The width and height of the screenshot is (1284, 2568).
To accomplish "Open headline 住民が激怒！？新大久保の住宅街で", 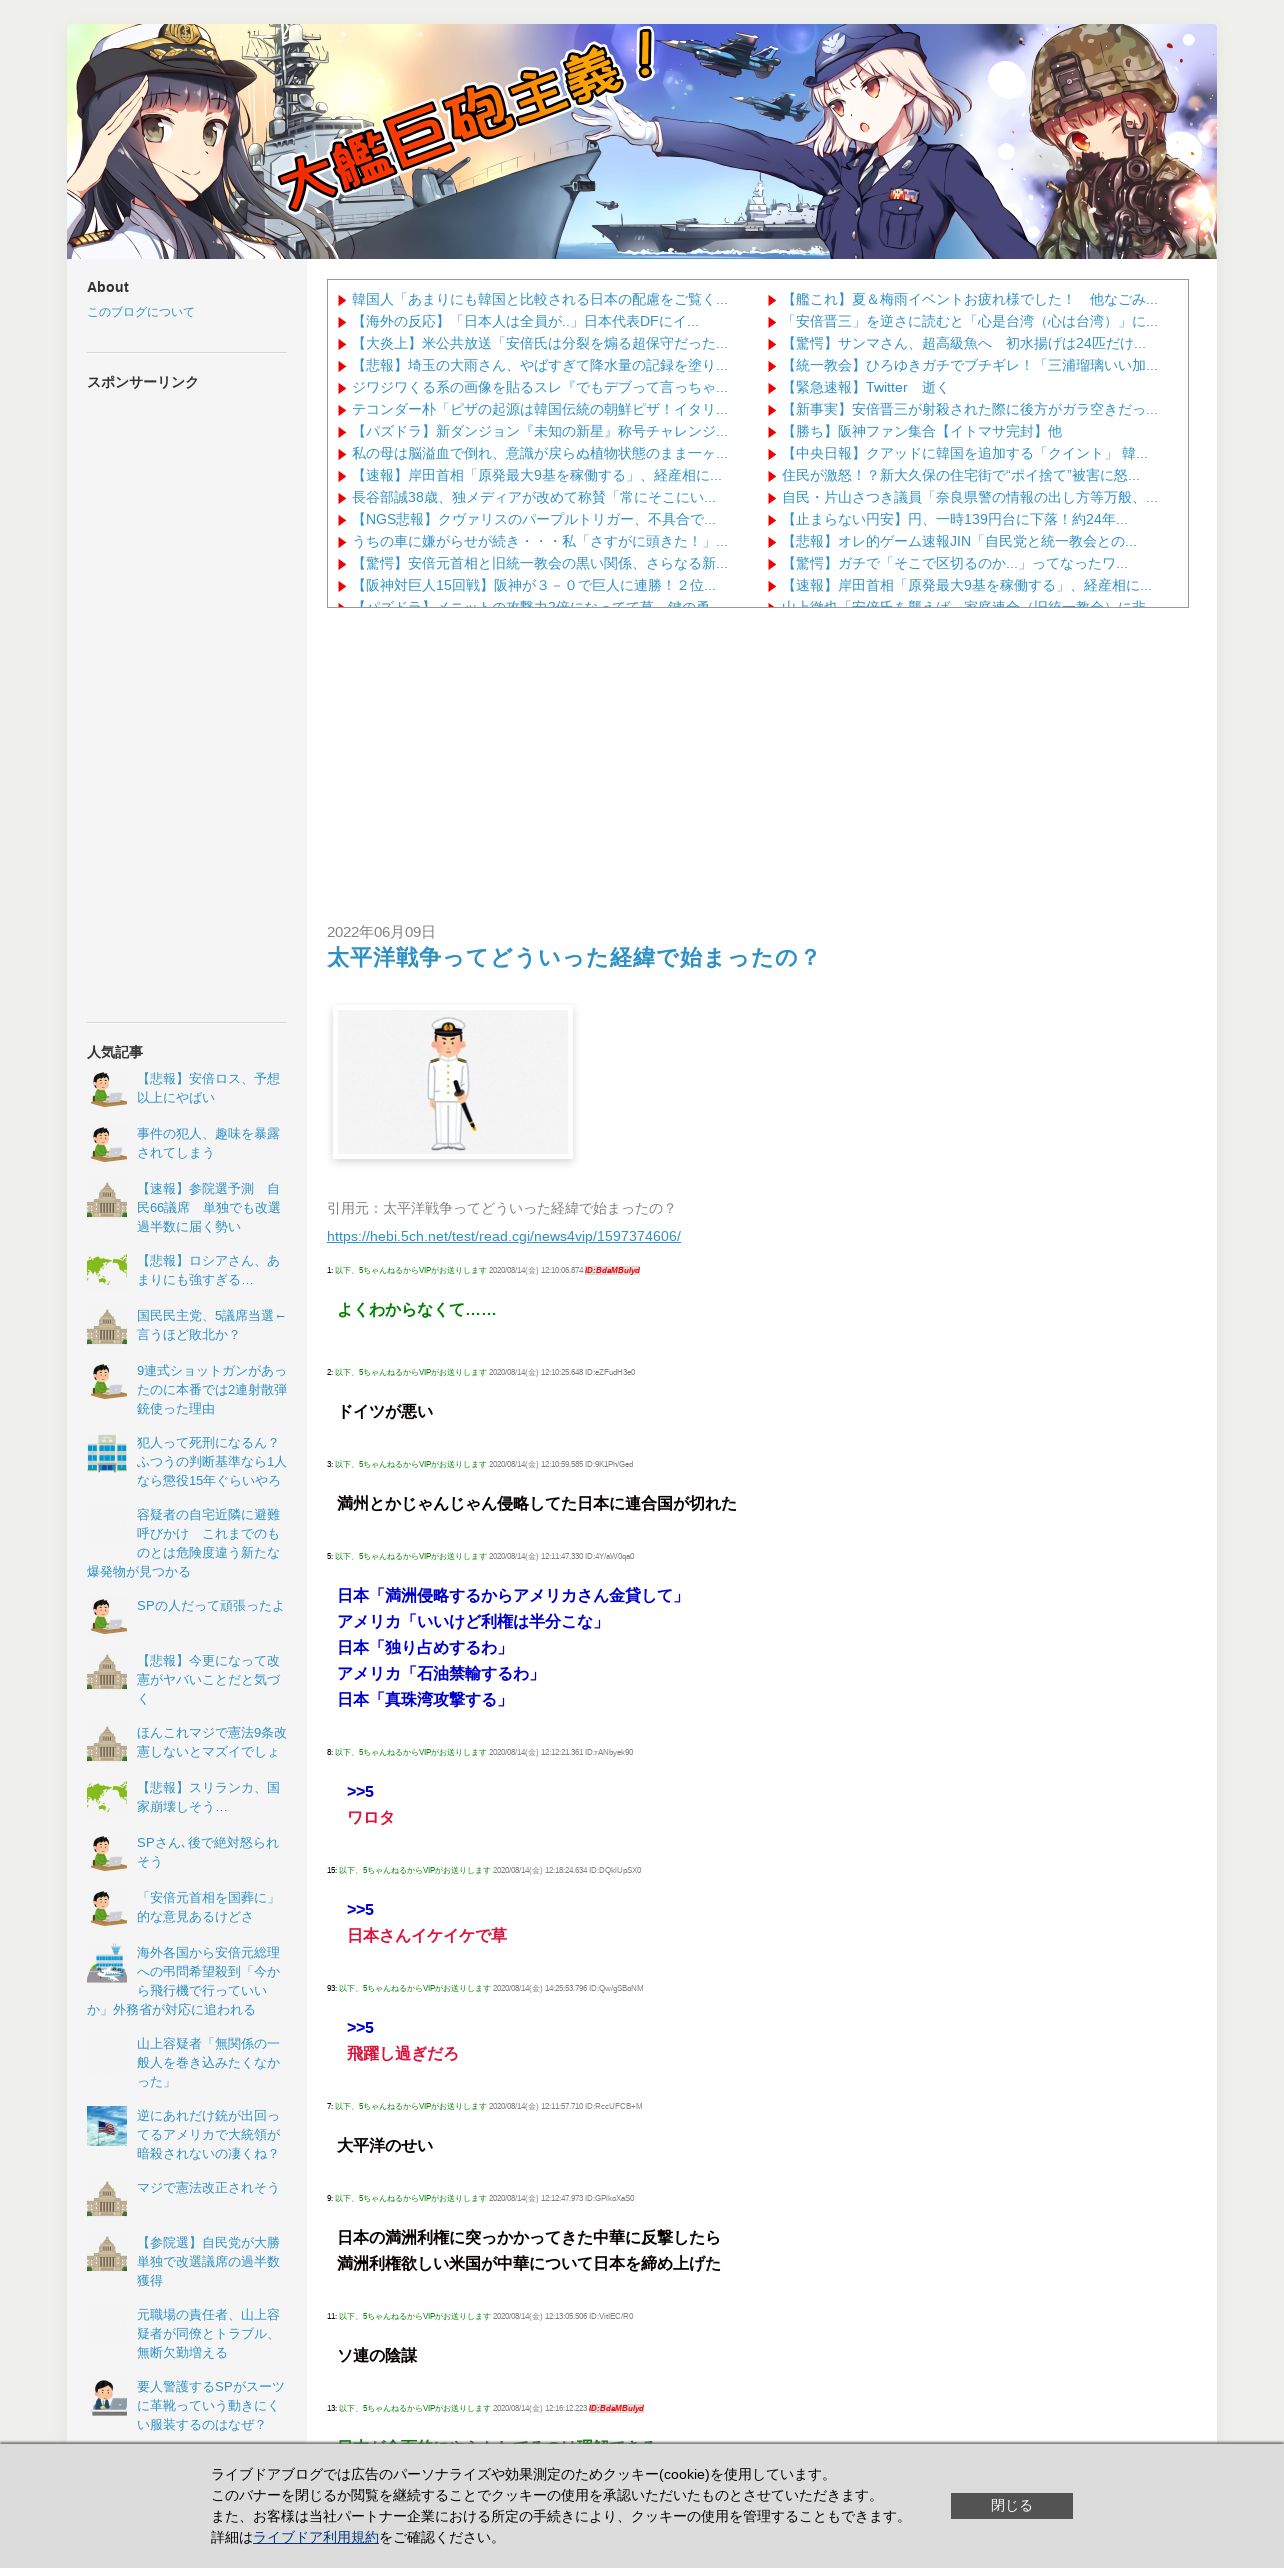I will click(x=960, y=476).
